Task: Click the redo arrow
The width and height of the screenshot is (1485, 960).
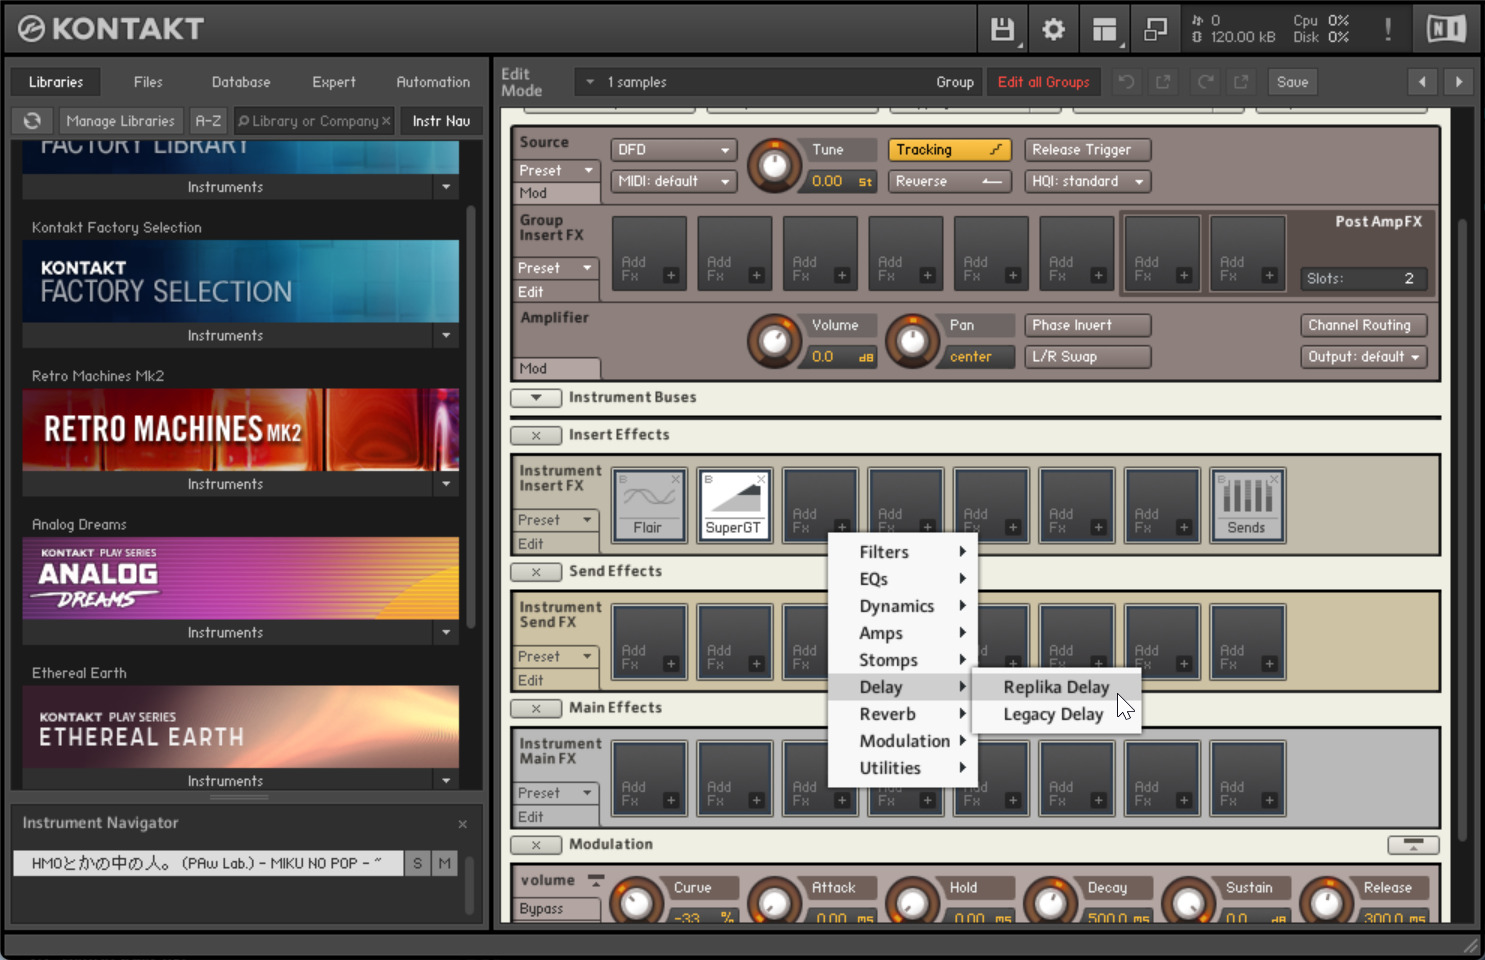Action: 1206,82
